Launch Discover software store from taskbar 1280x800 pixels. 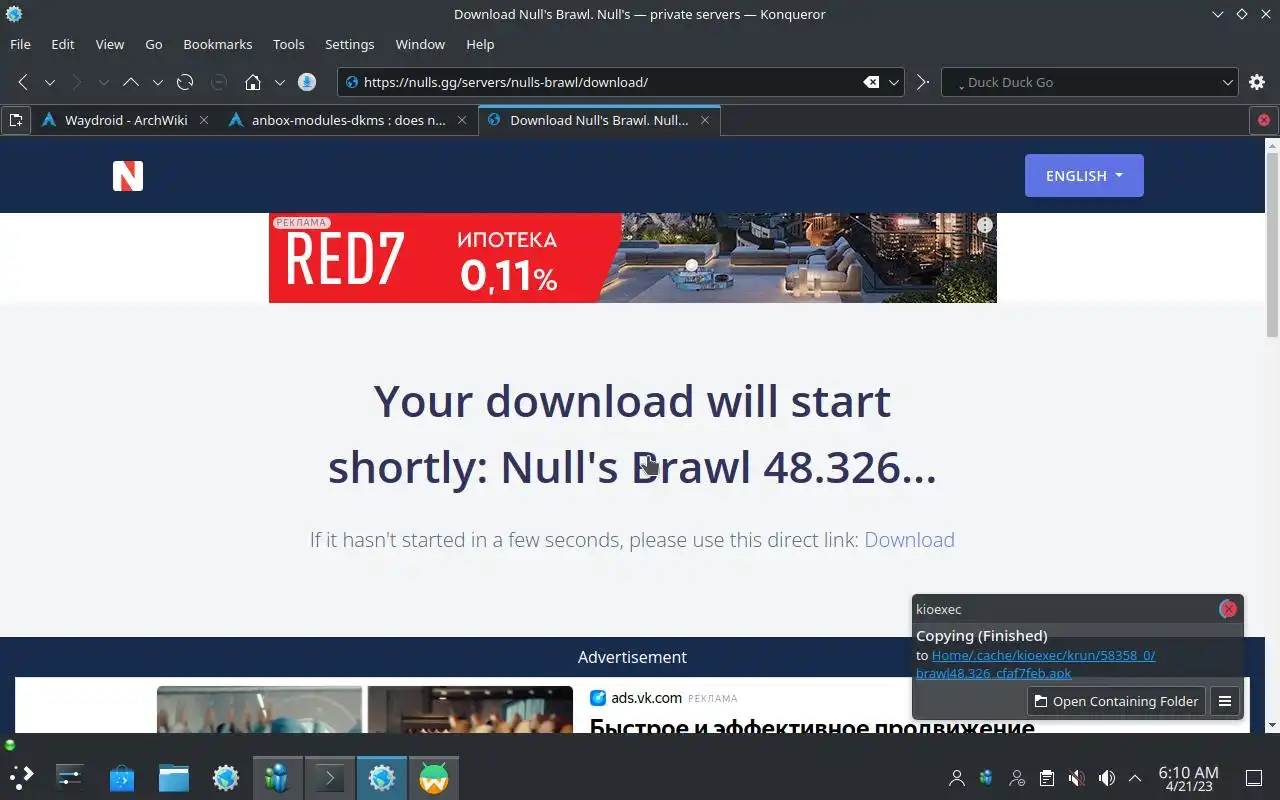click(122, 778)
